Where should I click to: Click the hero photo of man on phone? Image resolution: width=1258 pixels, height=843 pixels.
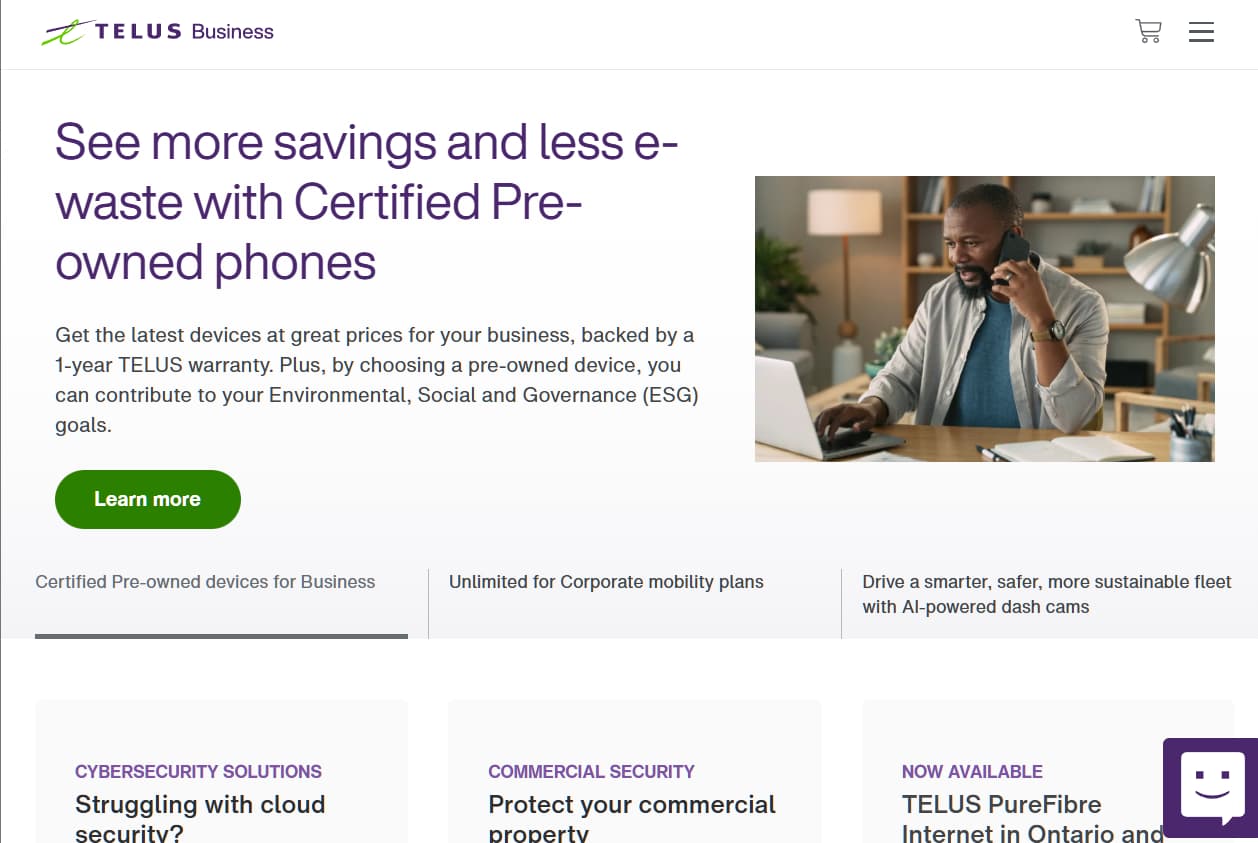[x=984, y=319]
